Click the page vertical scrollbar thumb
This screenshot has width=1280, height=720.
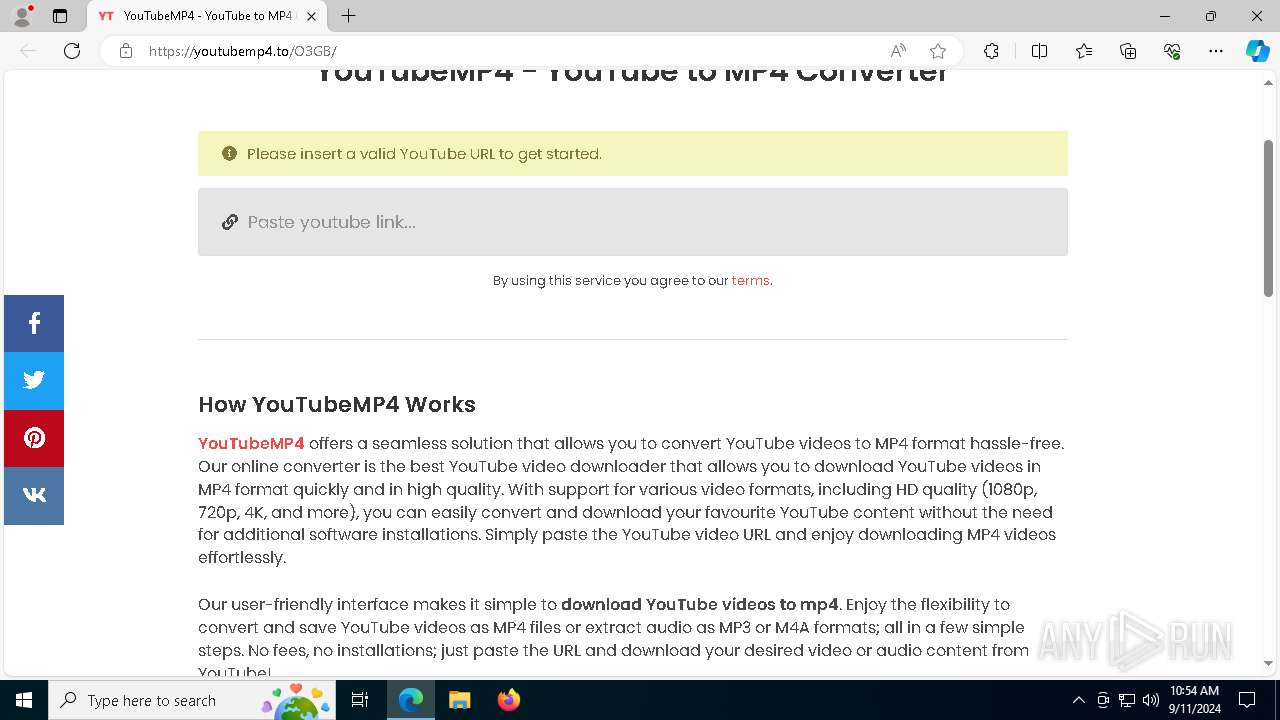tap(1268, 218)
